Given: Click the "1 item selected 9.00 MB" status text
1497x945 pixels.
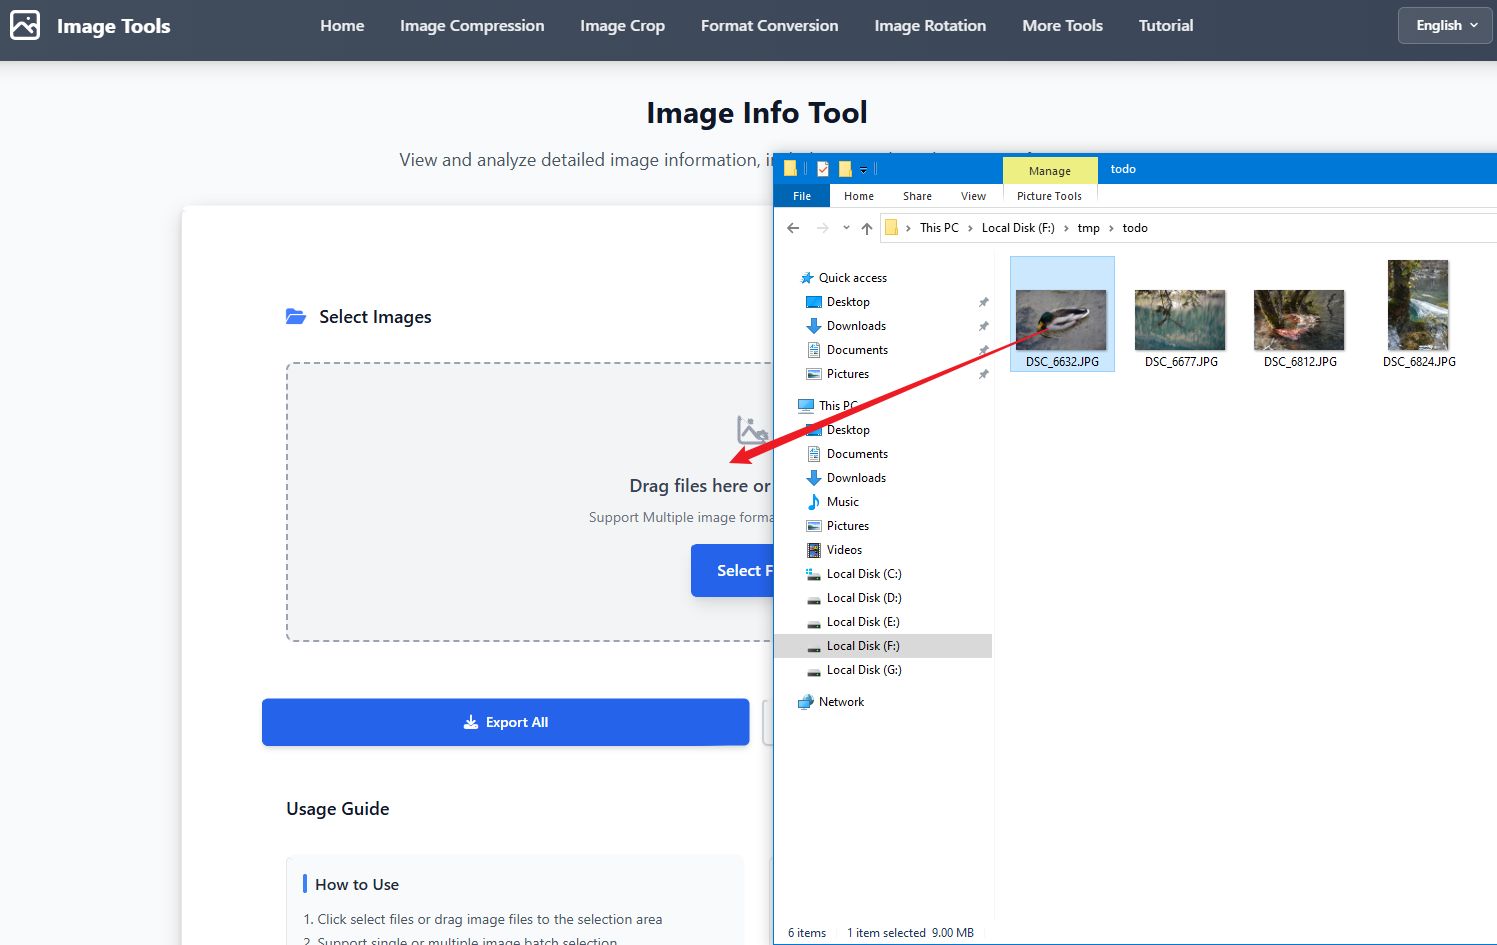Looking at the screenshot, I should coord(910,933).
